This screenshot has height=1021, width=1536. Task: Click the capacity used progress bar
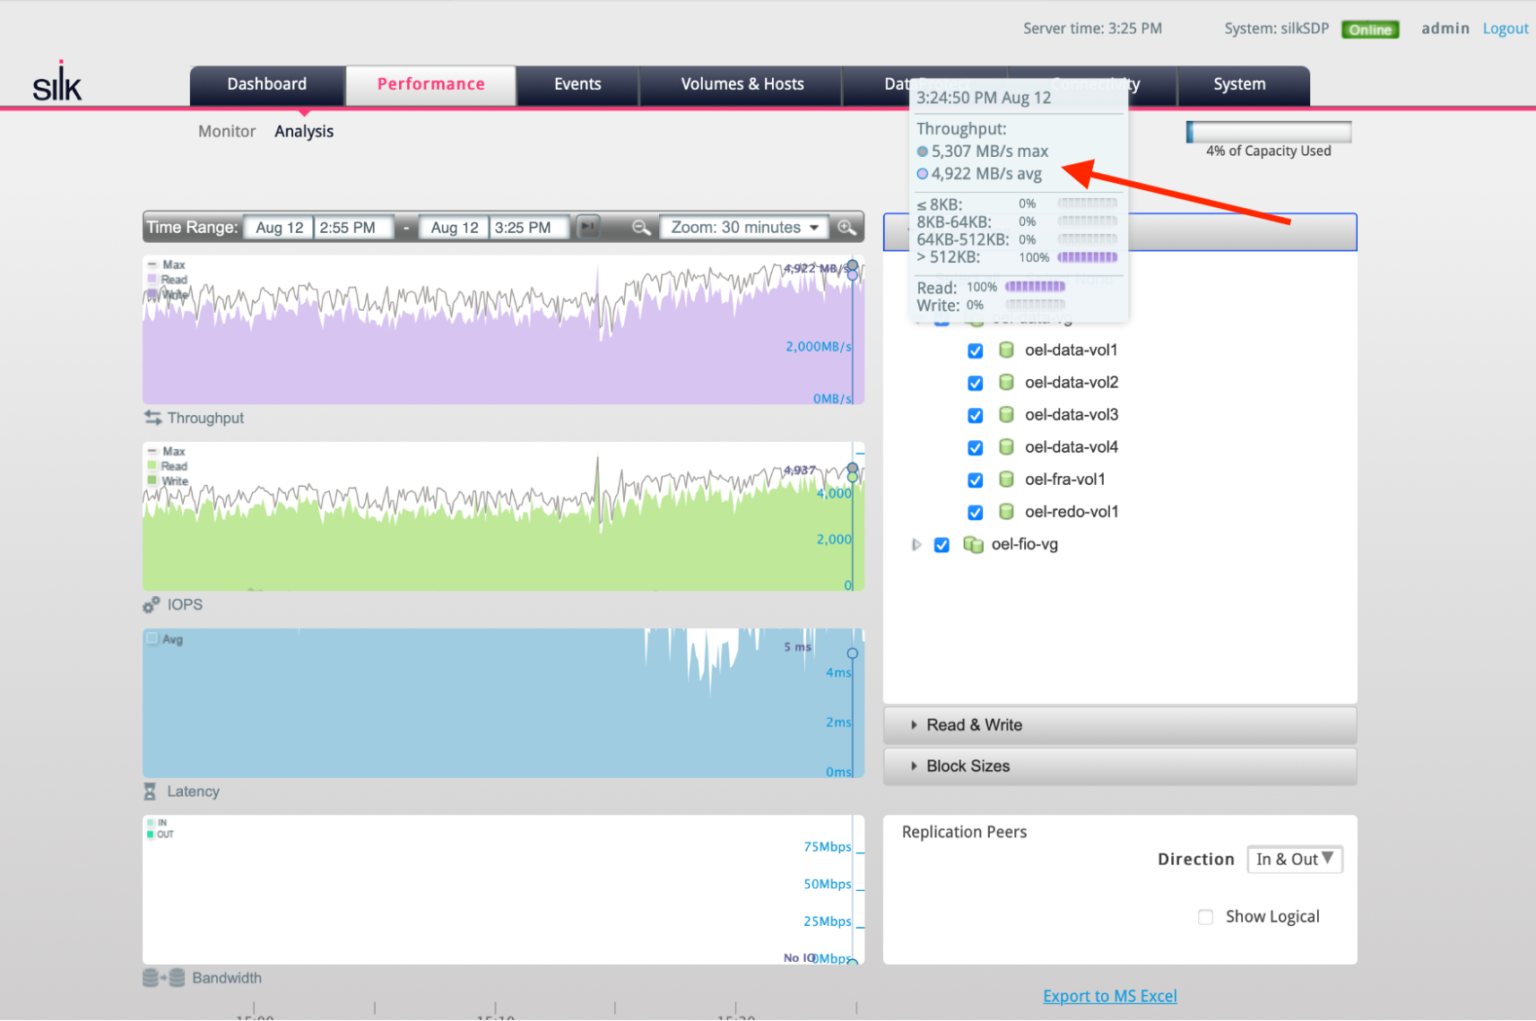click(1268, 130)
